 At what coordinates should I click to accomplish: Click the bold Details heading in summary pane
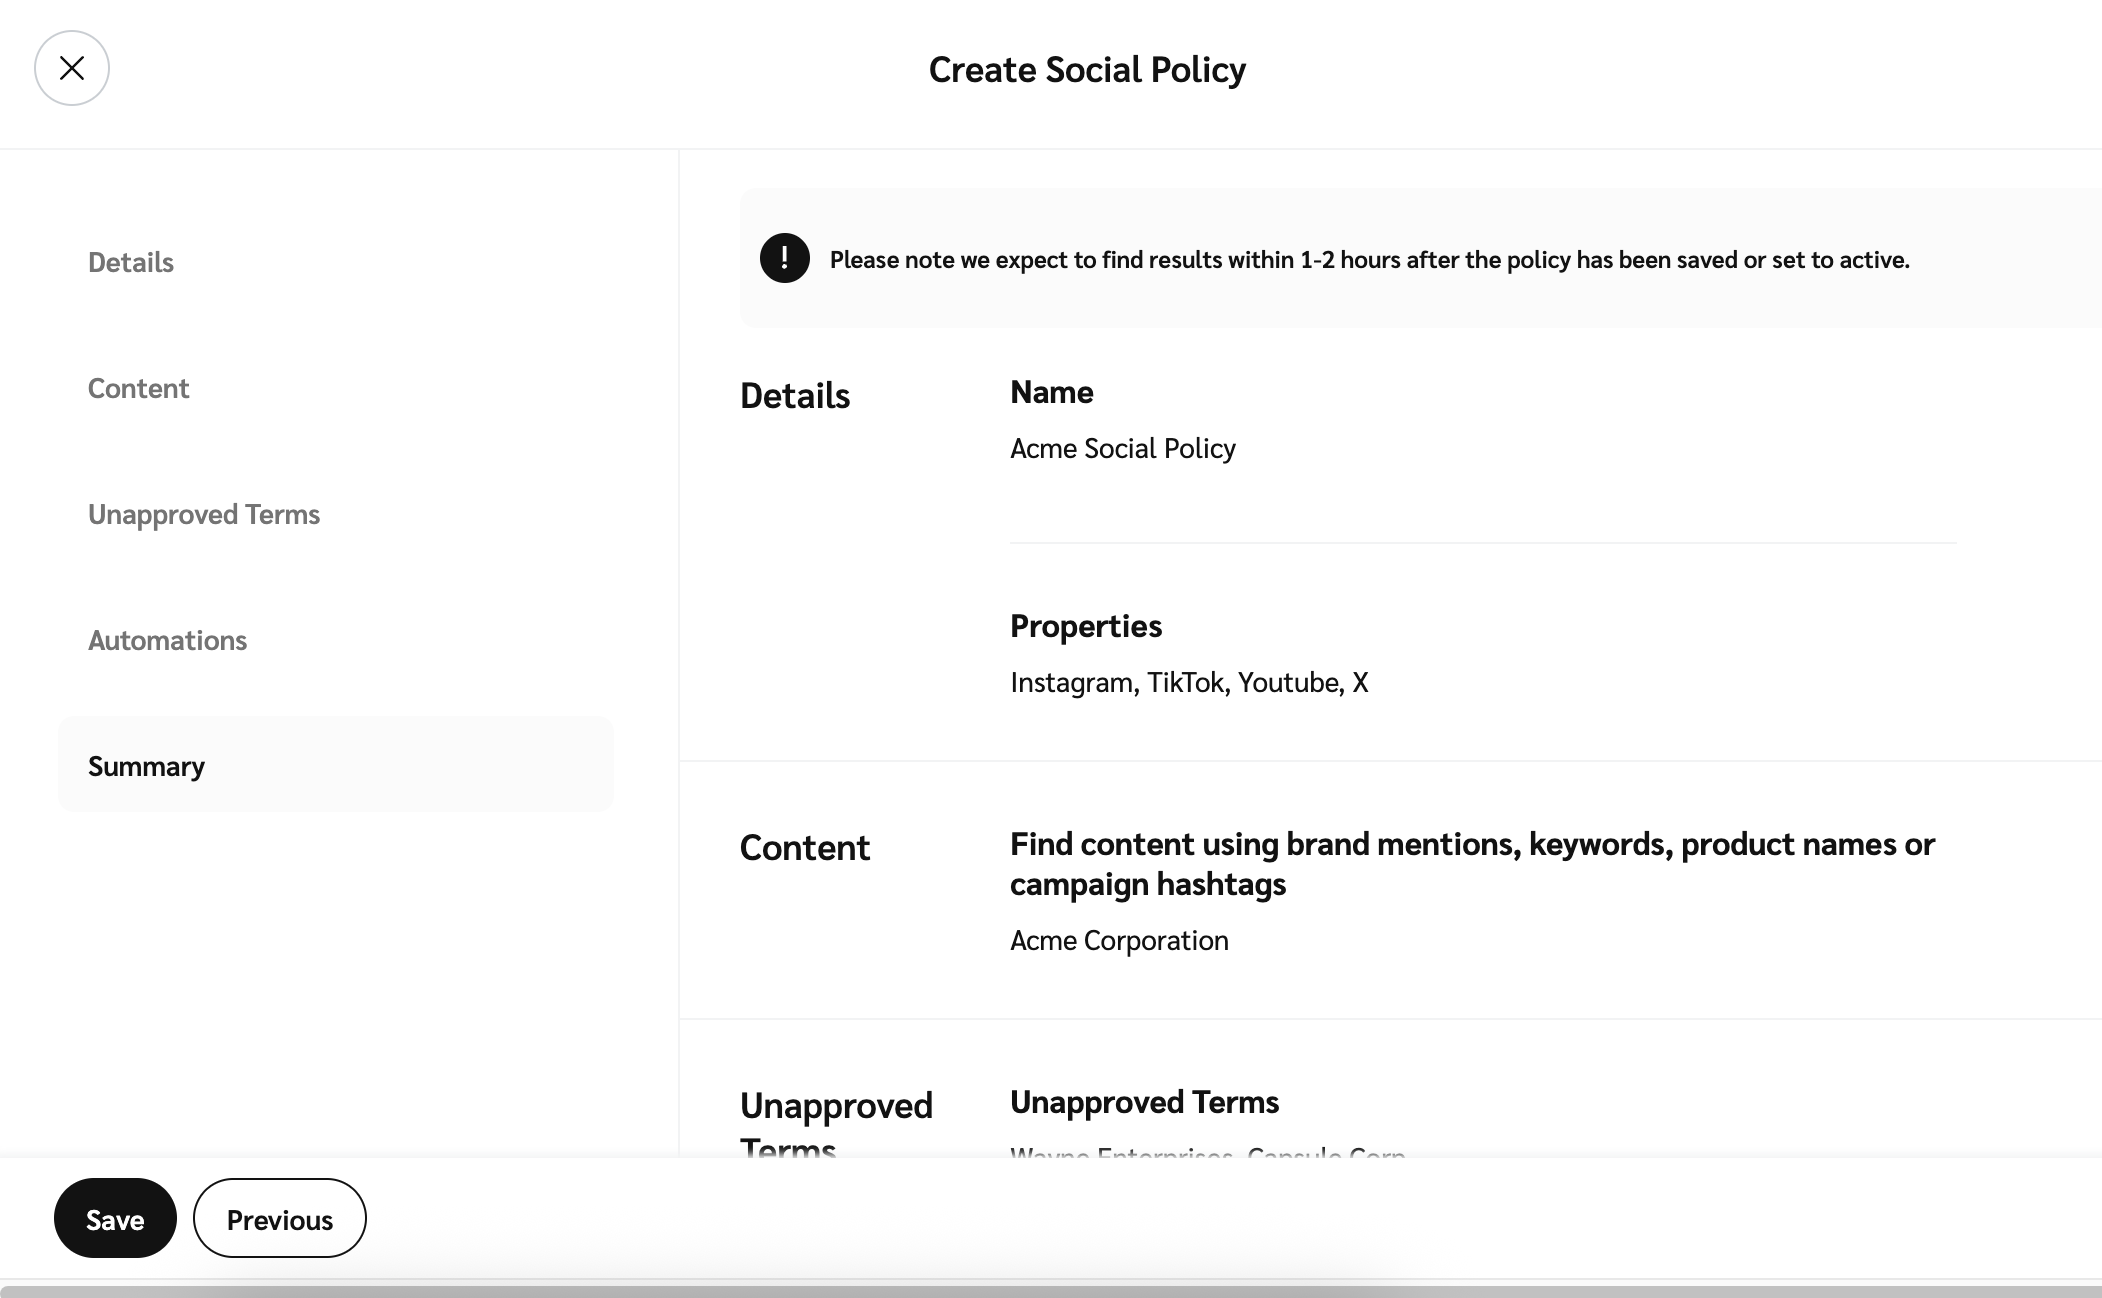coord(795,396)
